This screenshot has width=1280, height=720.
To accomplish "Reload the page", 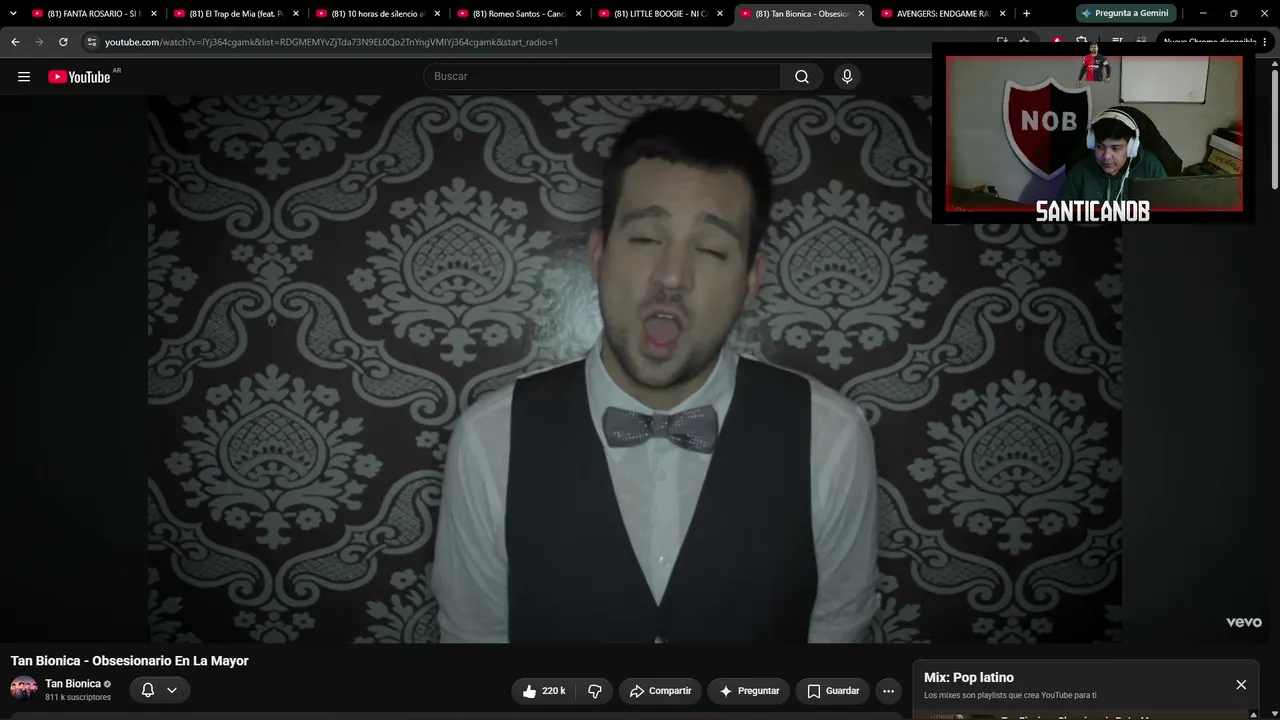I will pyautogui.click(x=63, y=42).
